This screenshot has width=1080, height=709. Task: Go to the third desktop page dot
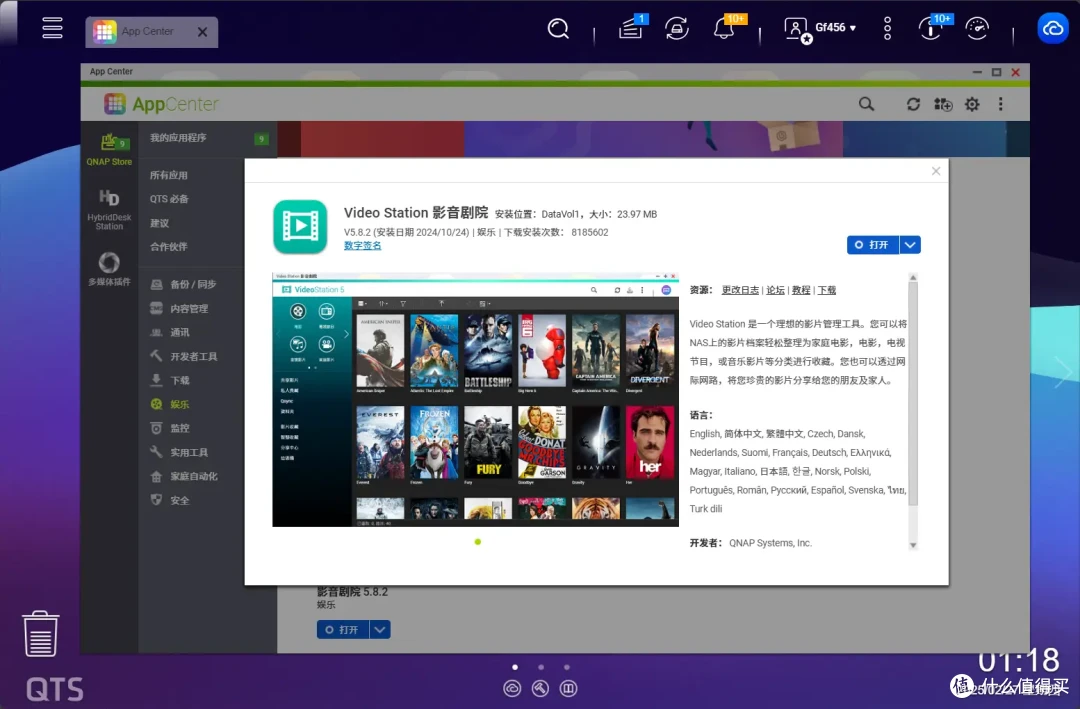tap(567, 667)
